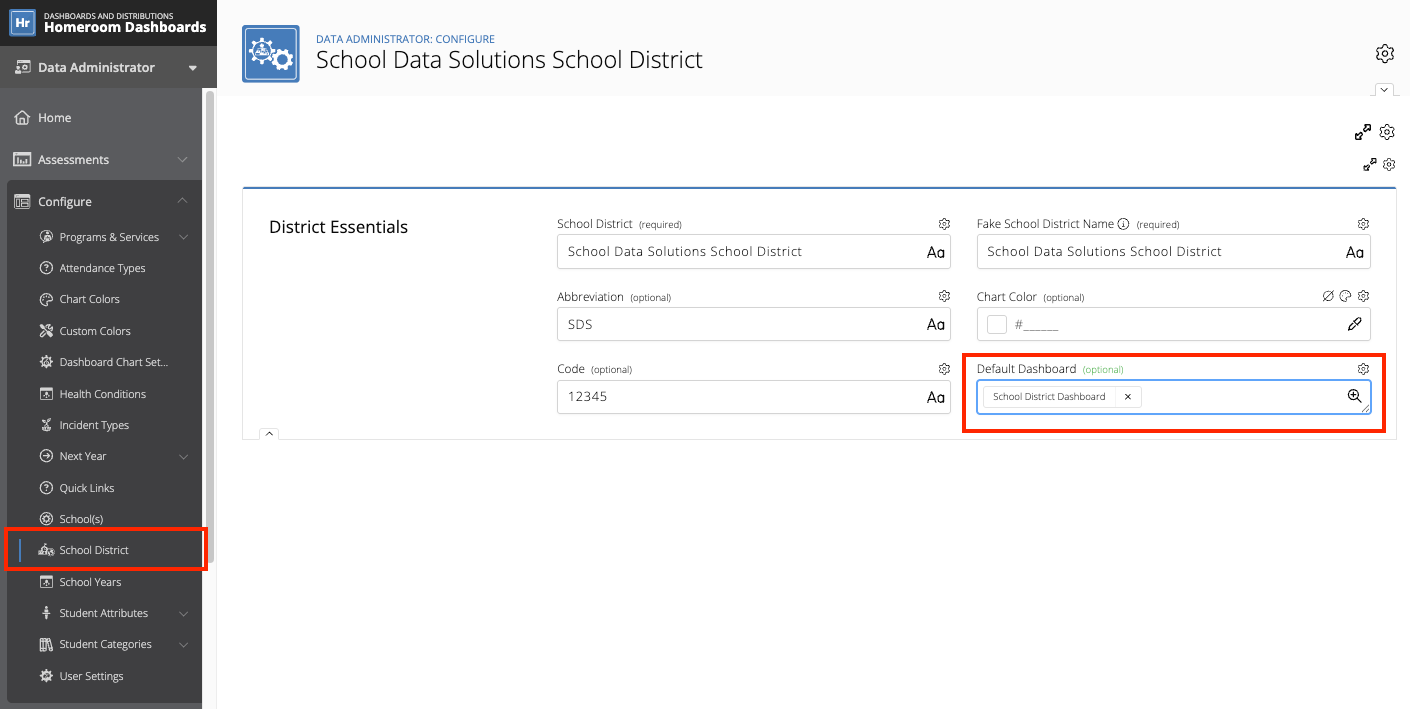The height and width of the screenshot is (709, 1410).
Task: Open Health Conditions
Action: [102, 394]
